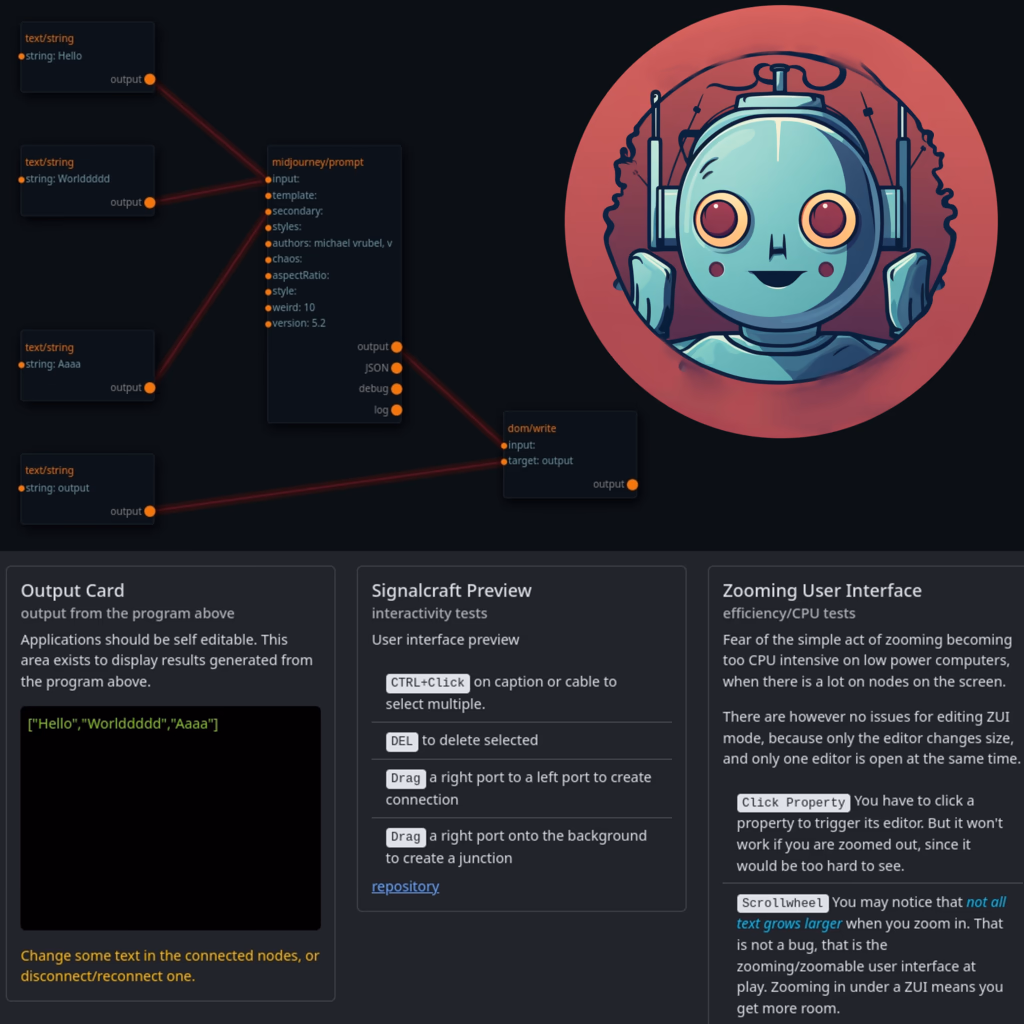Select the midjourney/prompt node caption
Screen dimensions: 1024x1024
click(x=317, y=162)
